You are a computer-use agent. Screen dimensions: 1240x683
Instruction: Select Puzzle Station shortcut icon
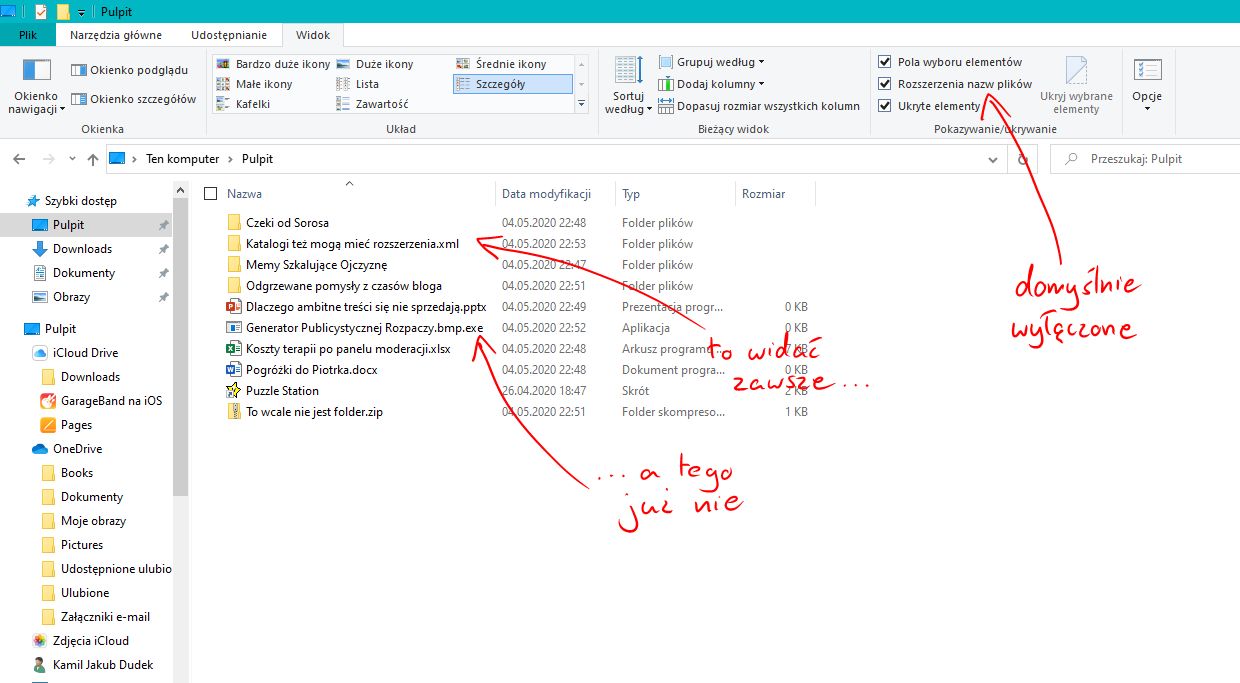(234, 391)
